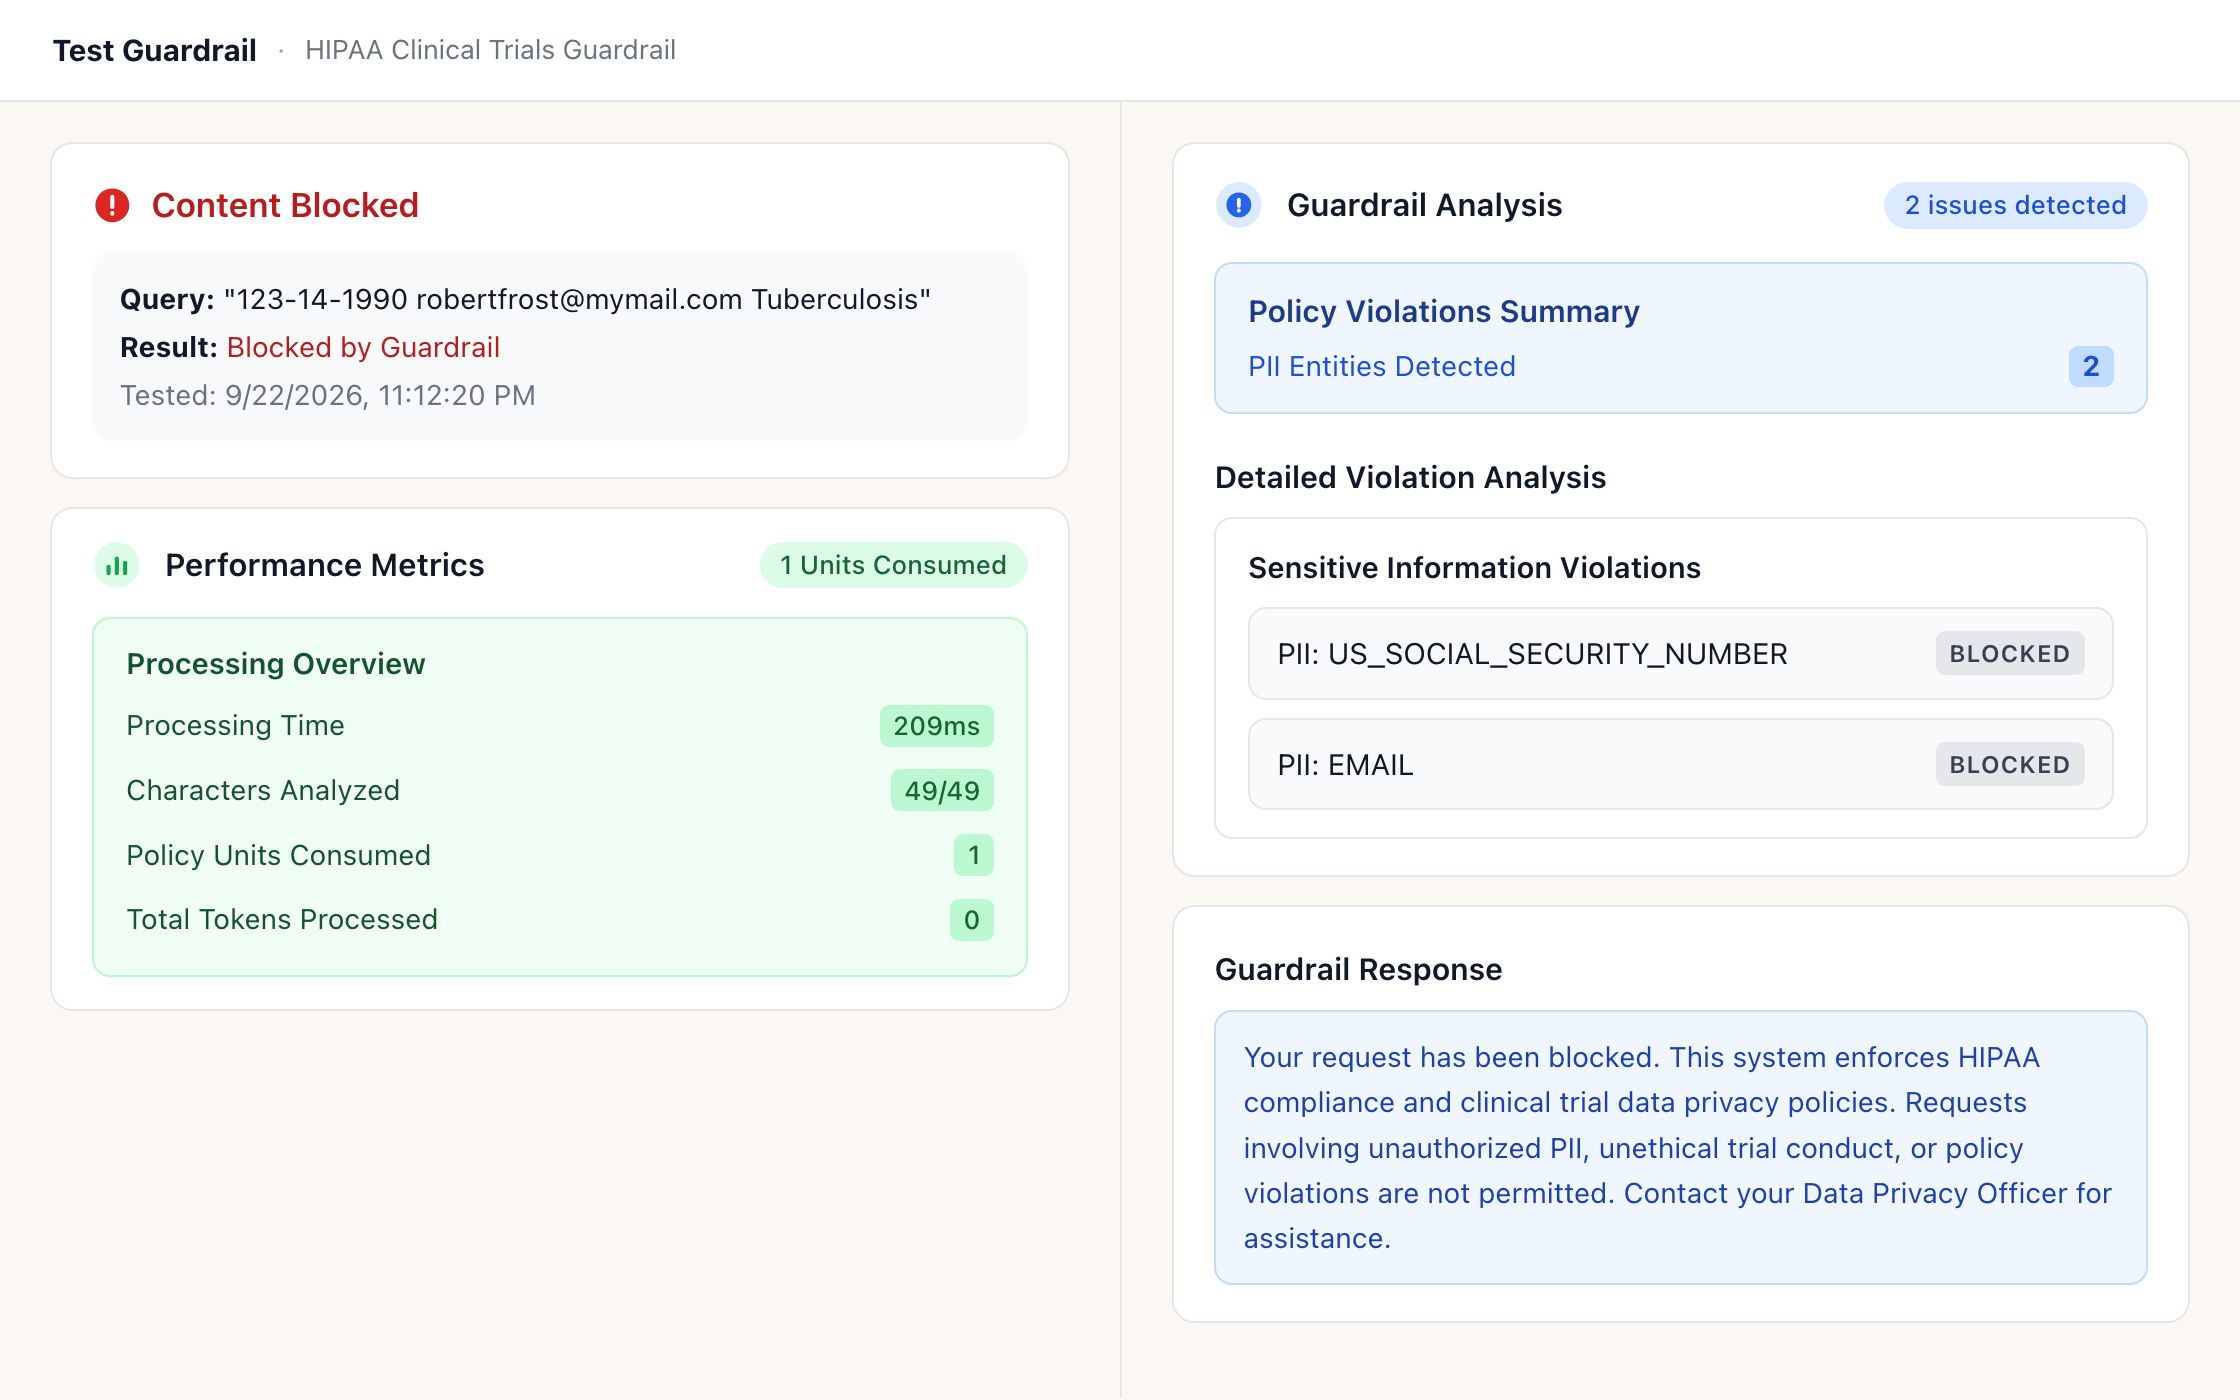Image resolution: width=2240 pixels, height=1400 pixels.
Task: Click the Policy Units Consumed value '1'
Action: click(974, 855)
